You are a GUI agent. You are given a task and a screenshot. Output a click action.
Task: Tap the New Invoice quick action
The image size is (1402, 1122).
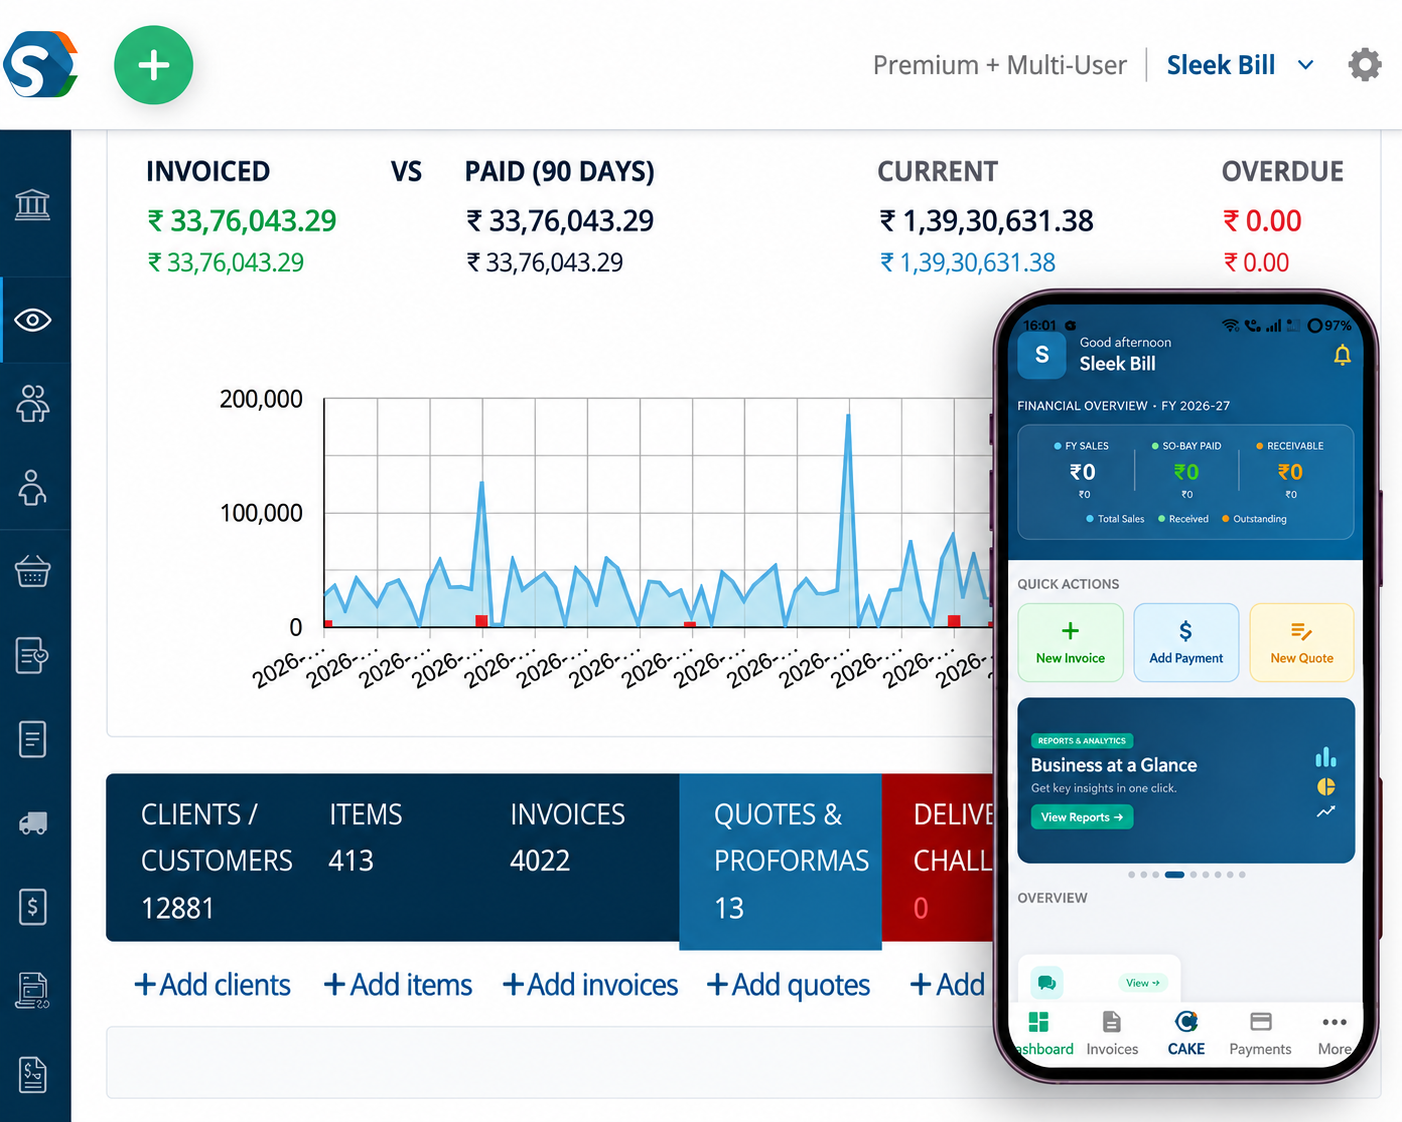coord(1070,643)
